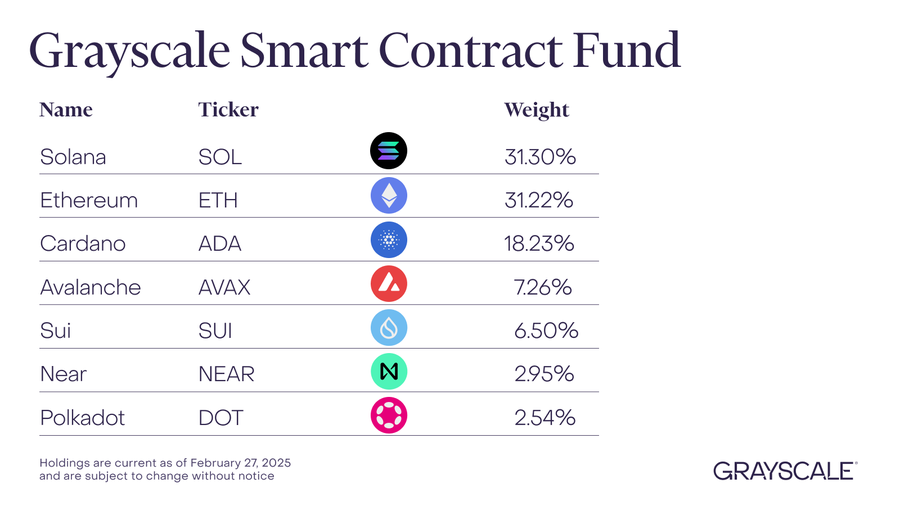Click the holdings date disclaimer text

(165, 469)
